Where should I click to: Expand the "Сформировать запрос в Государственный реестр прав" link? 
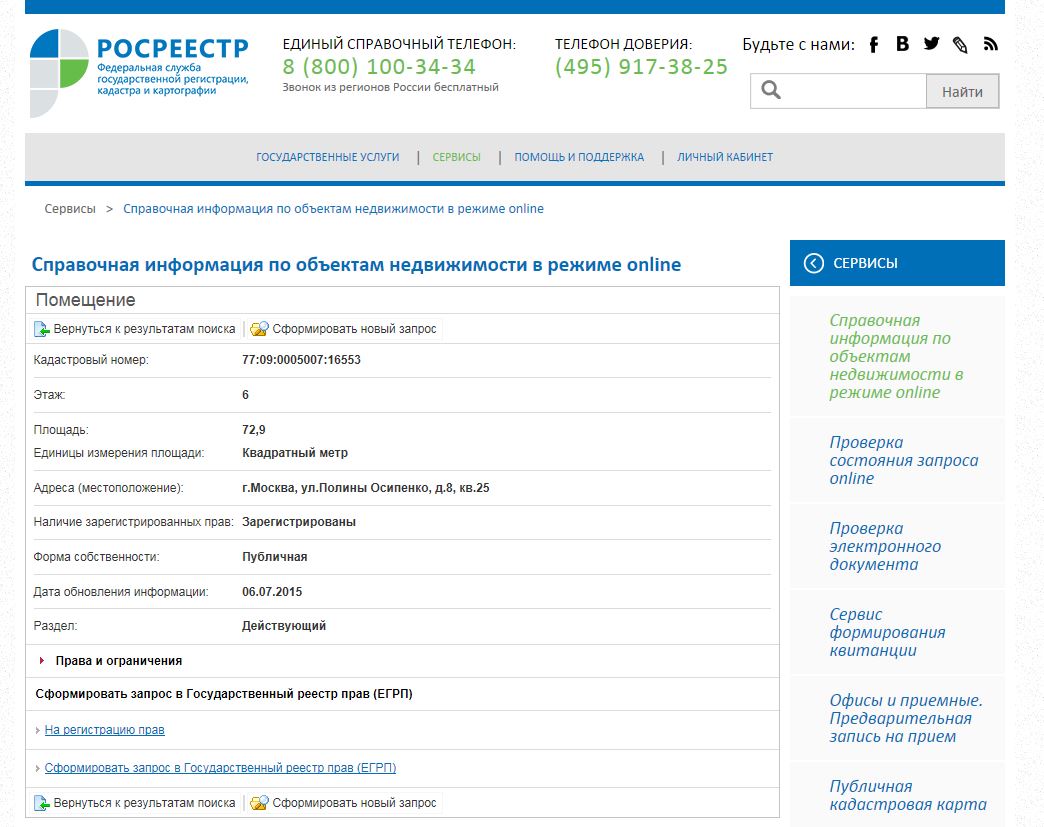point(220,768)
